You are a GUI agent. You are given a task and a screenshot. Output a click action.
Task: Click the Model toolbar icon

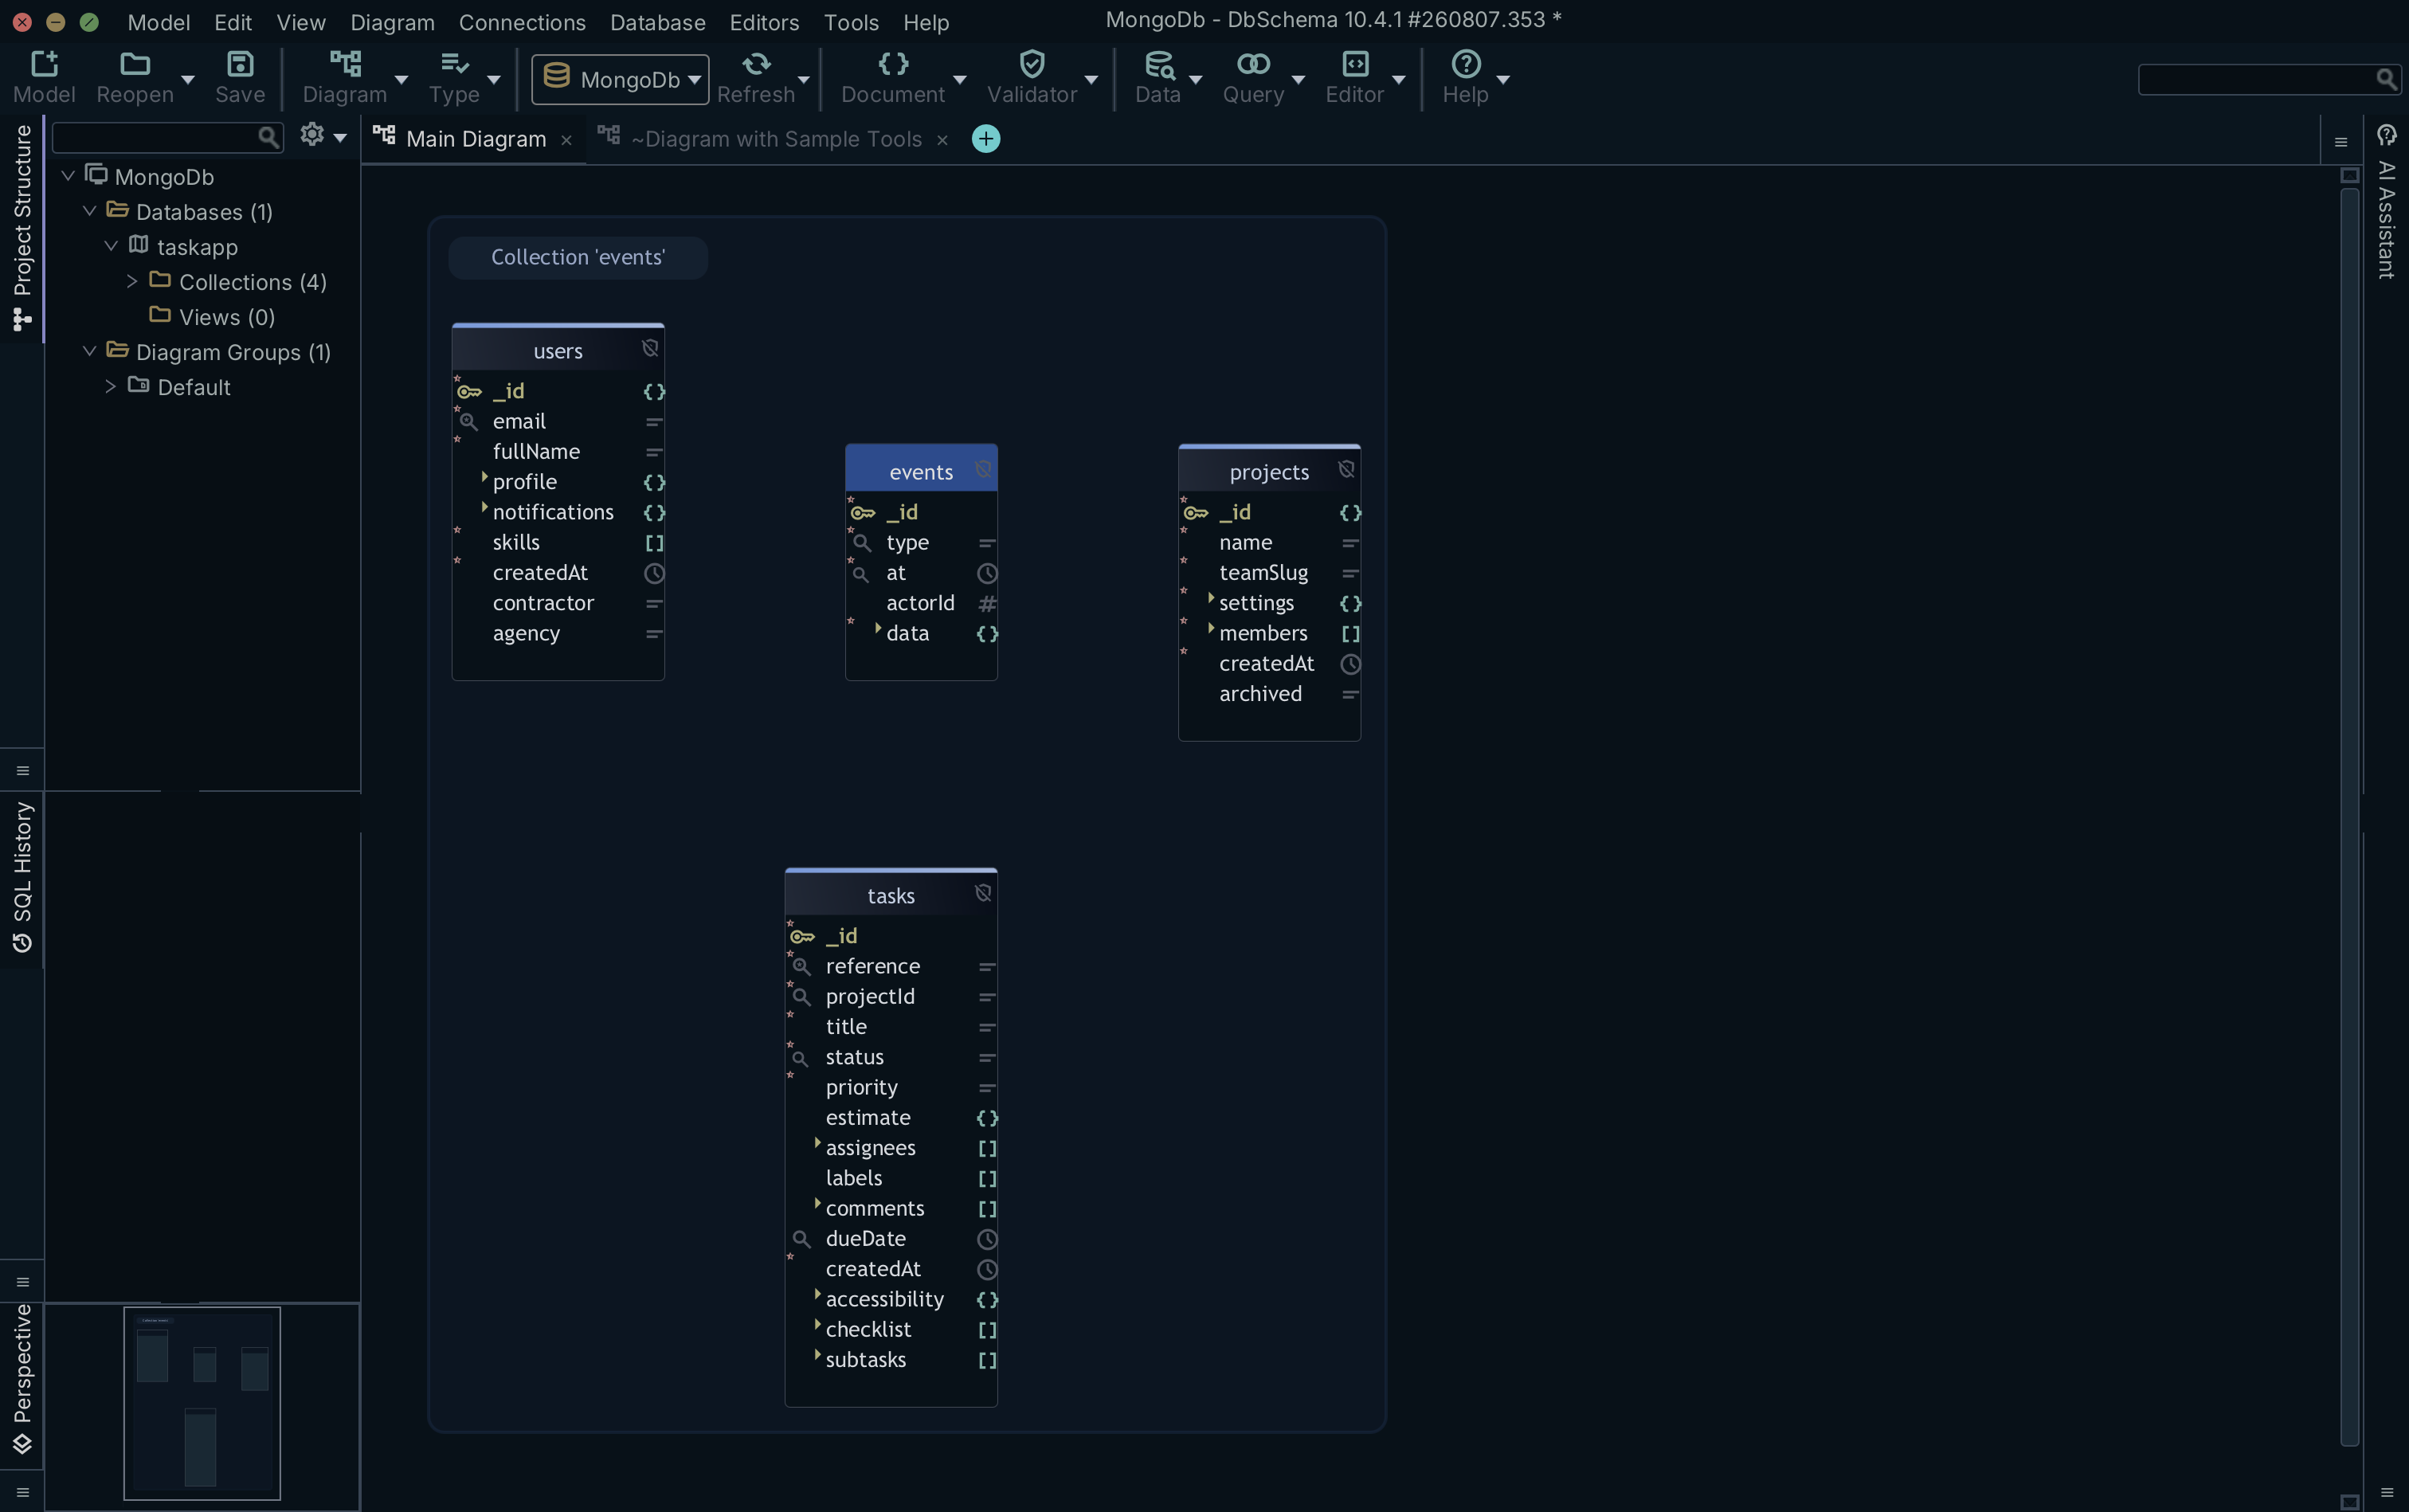(44, 64)
